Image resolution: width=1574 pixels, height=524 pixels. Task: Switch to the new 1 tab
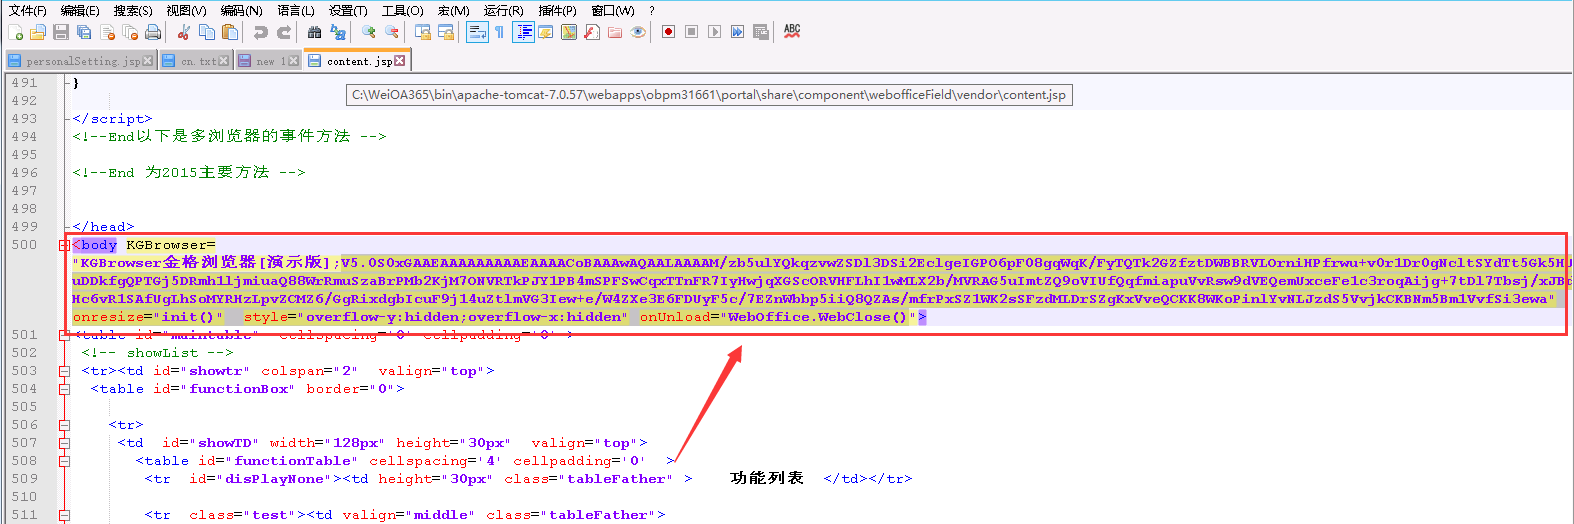click(268, 61)
